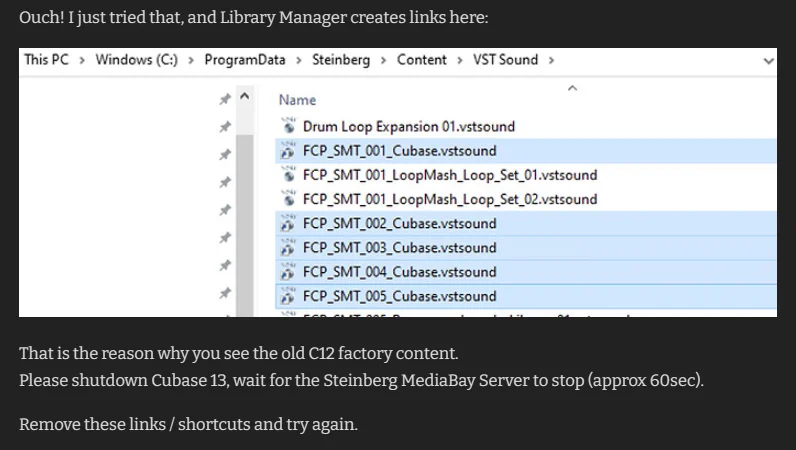
Task: Expand the address bar history dropdown
Action: coord(769,61)
